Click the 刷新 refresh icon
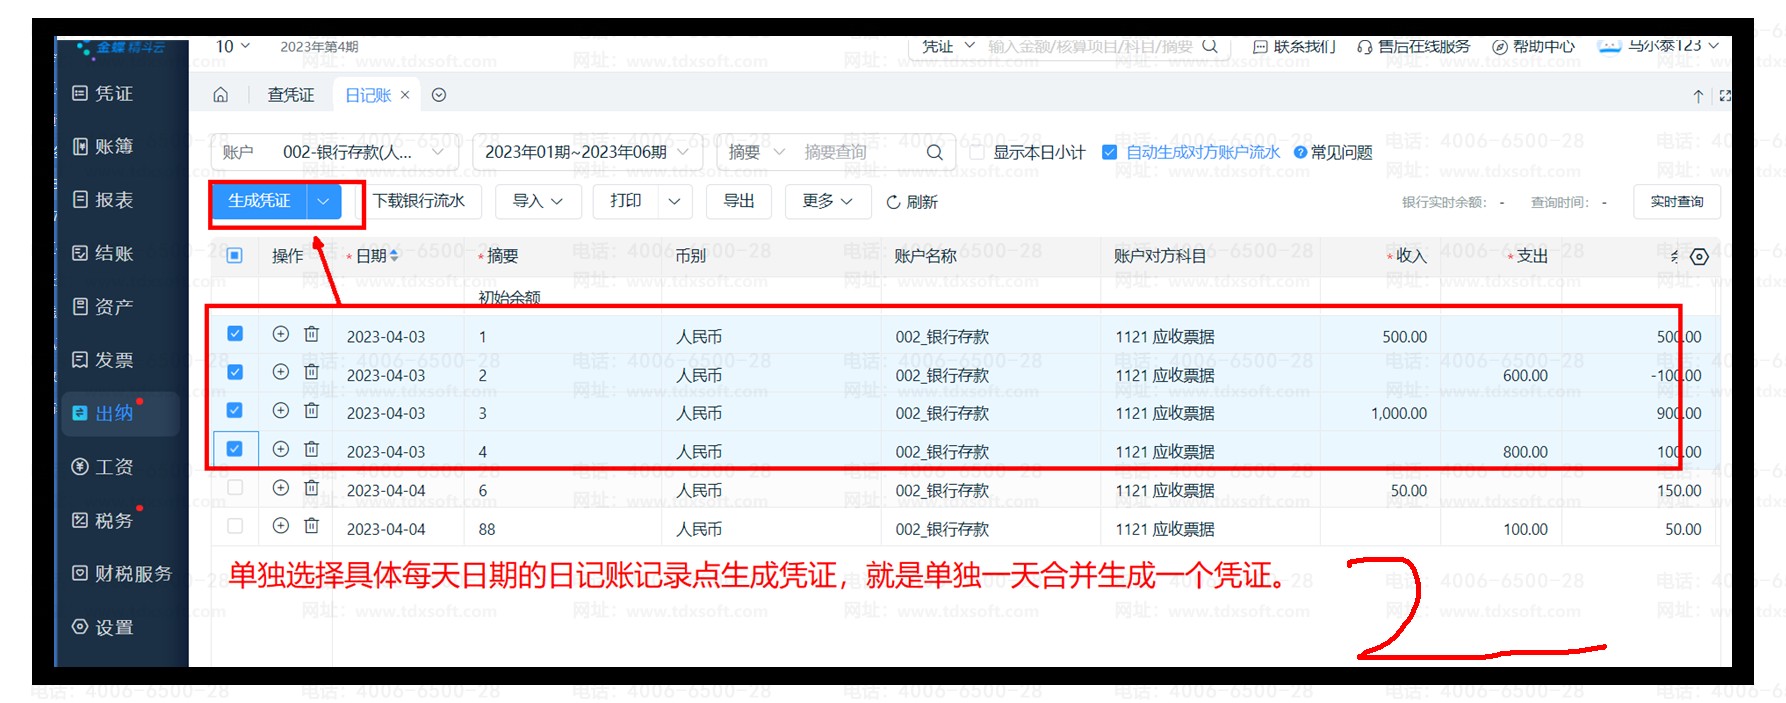The width and height of the screenshot is (1786, 703). coord(893,202)
